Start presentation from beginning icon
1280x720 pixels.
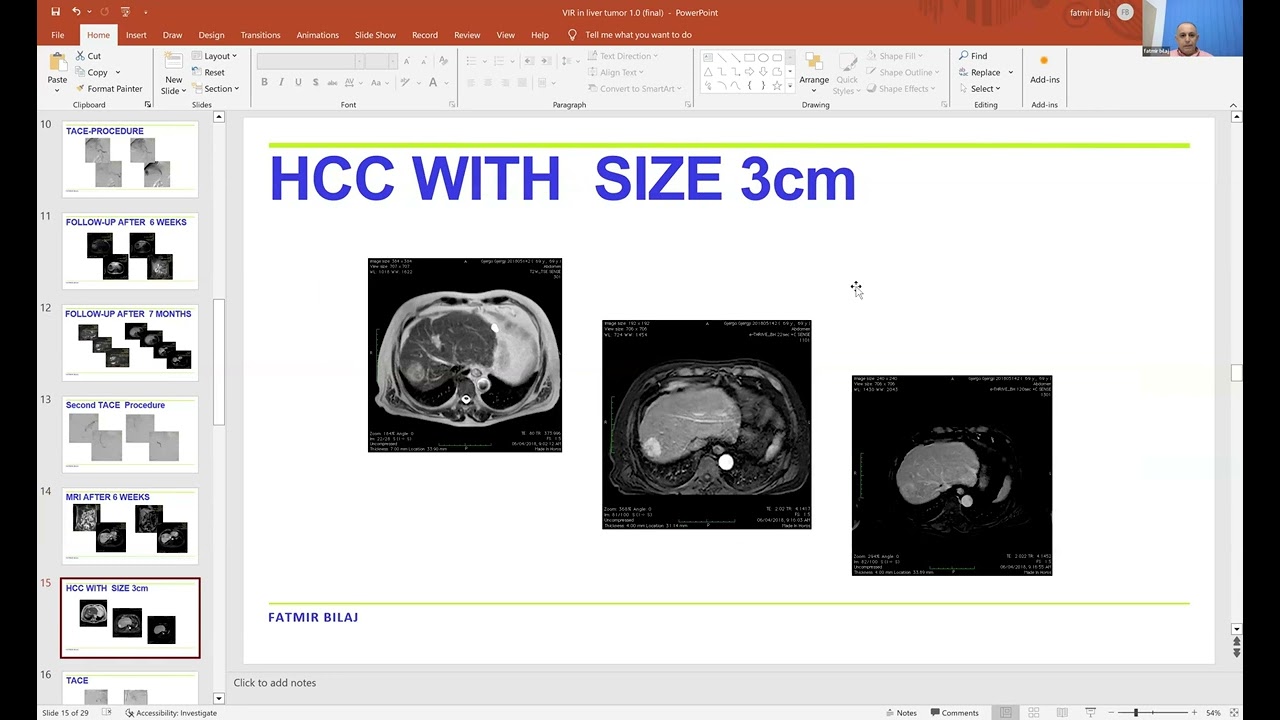[x=126, y=12]
